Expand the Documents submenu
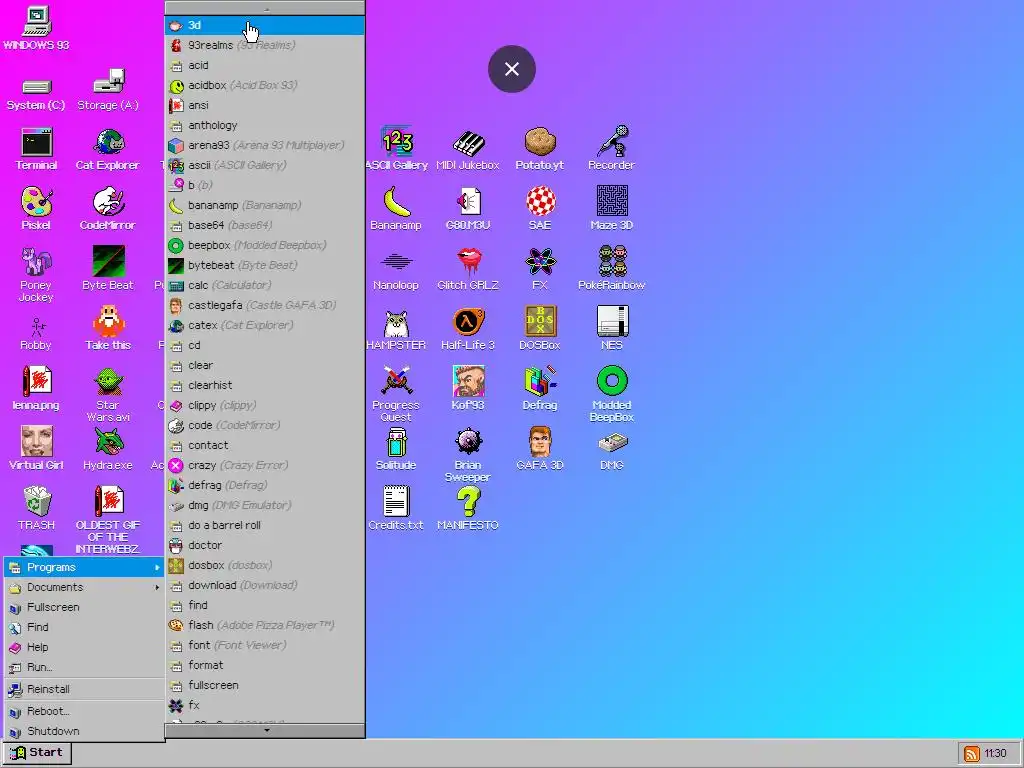1024x768 pixels. point(85,587)
